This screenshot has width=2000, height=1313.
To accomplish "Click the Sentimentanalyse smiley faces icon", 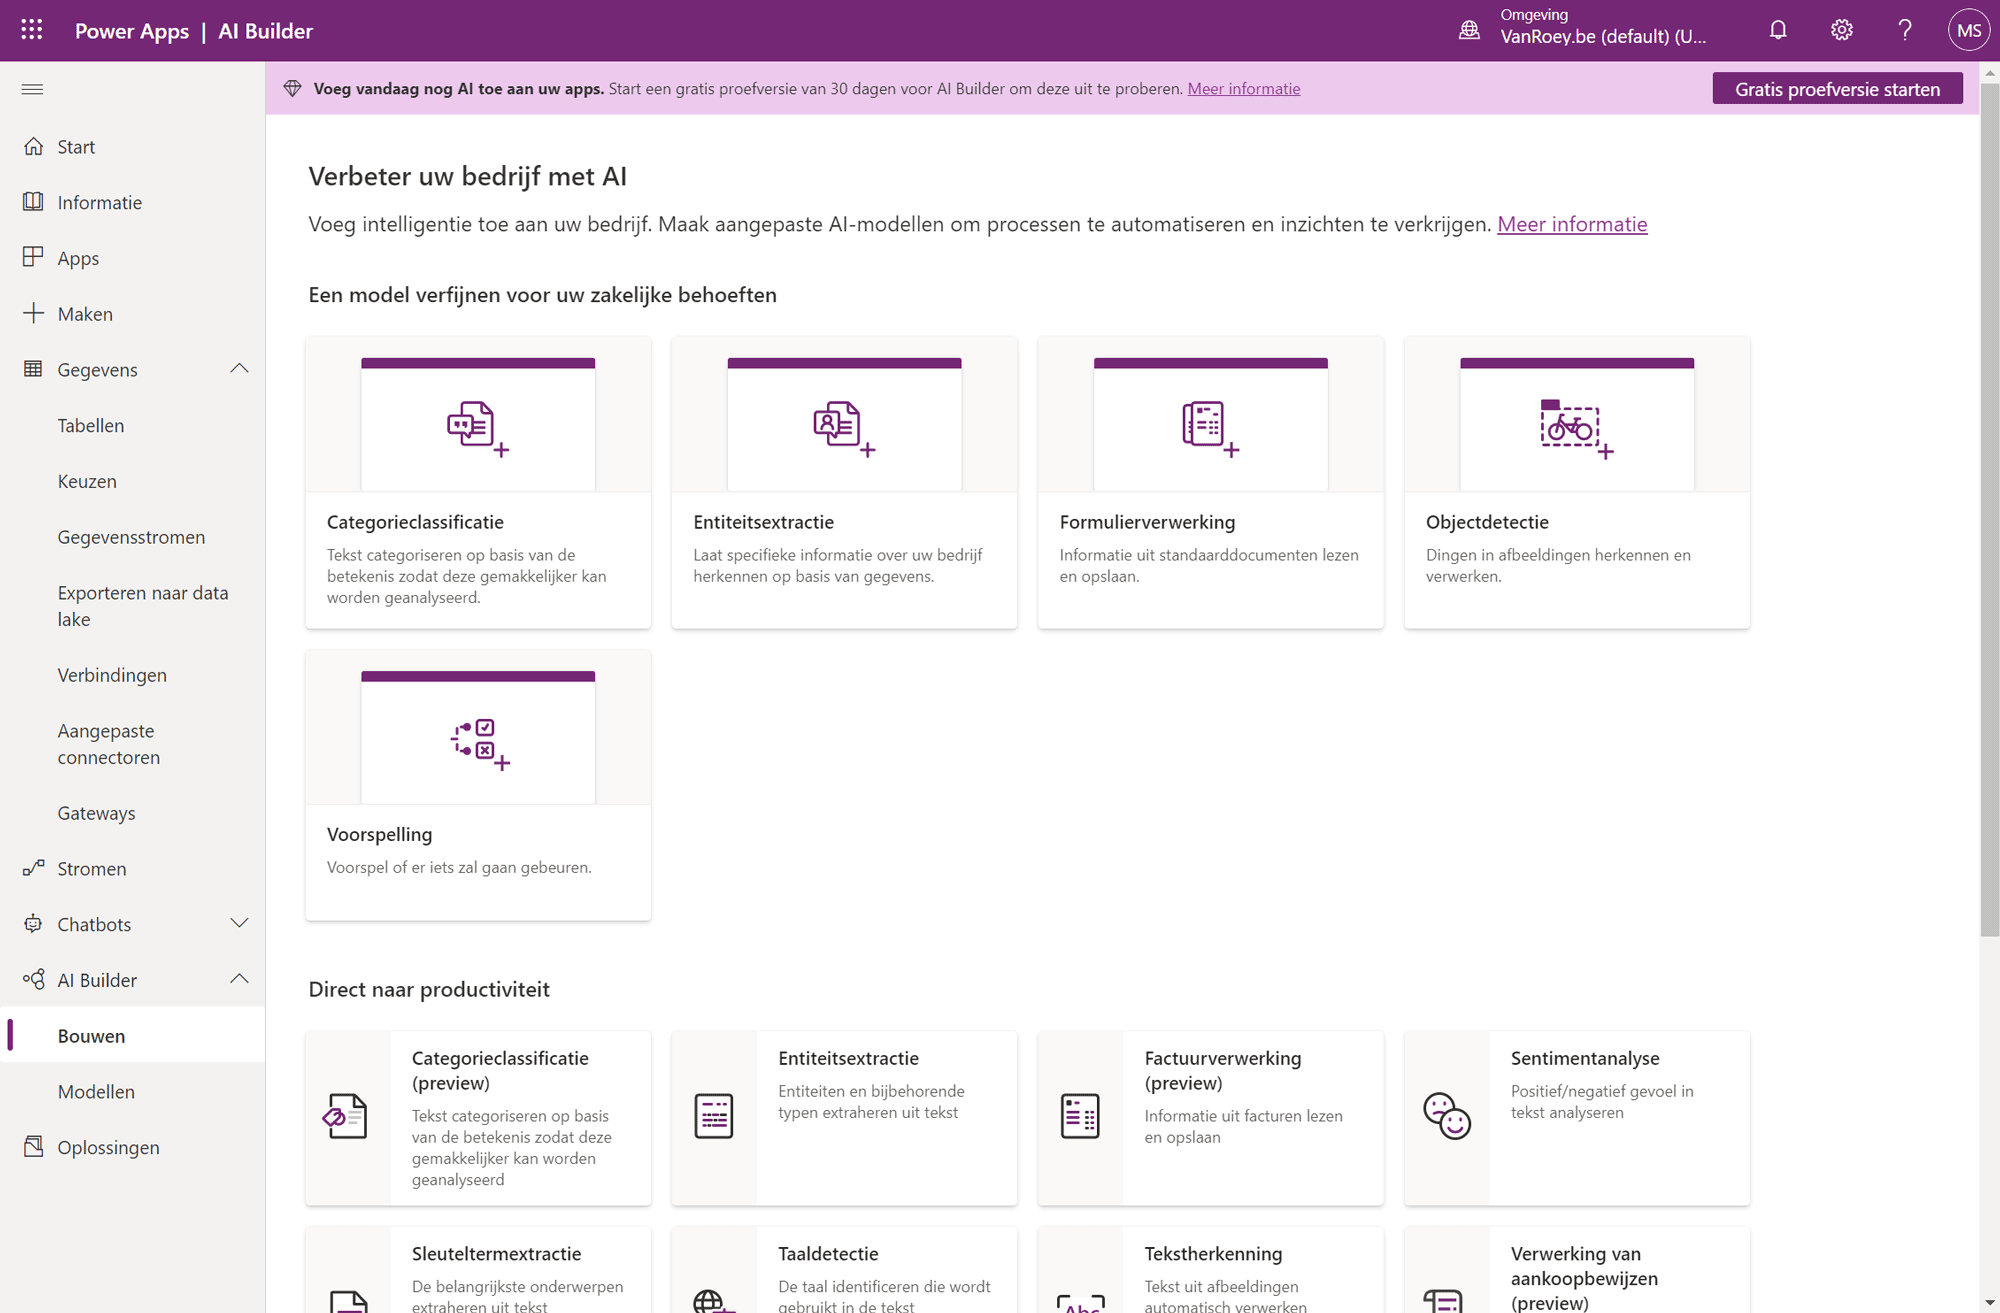I will 1447,1116.
